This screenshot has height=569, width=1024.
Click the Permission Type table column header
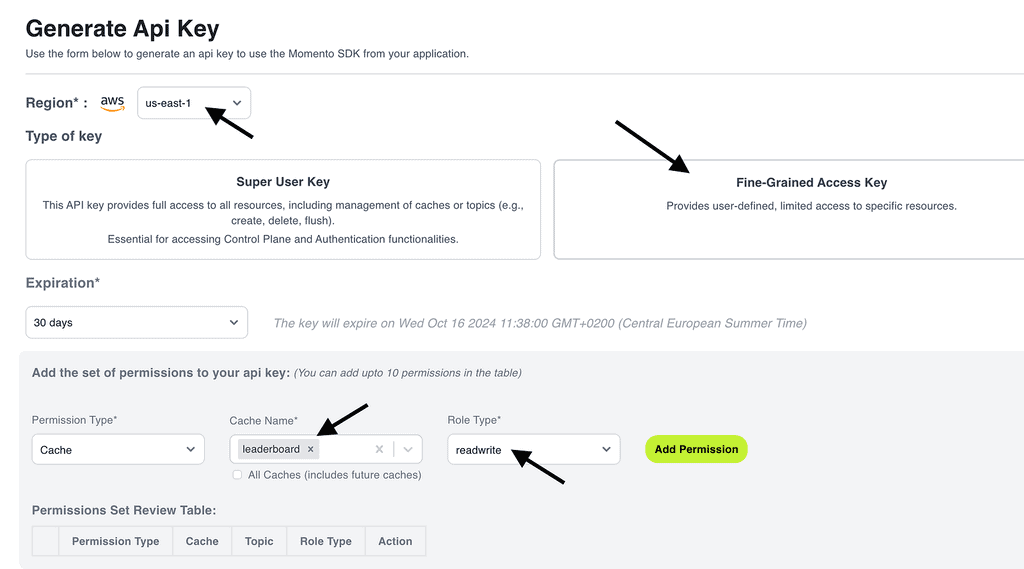(x=115, y=541)
